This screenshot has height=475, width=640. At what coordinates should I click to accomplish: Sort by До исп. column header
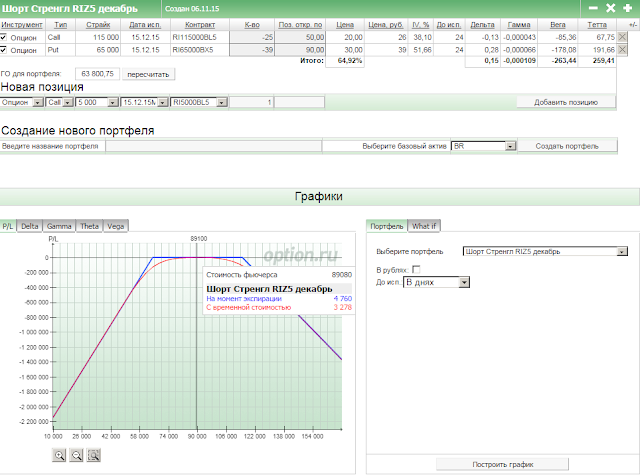click(449, 25)
